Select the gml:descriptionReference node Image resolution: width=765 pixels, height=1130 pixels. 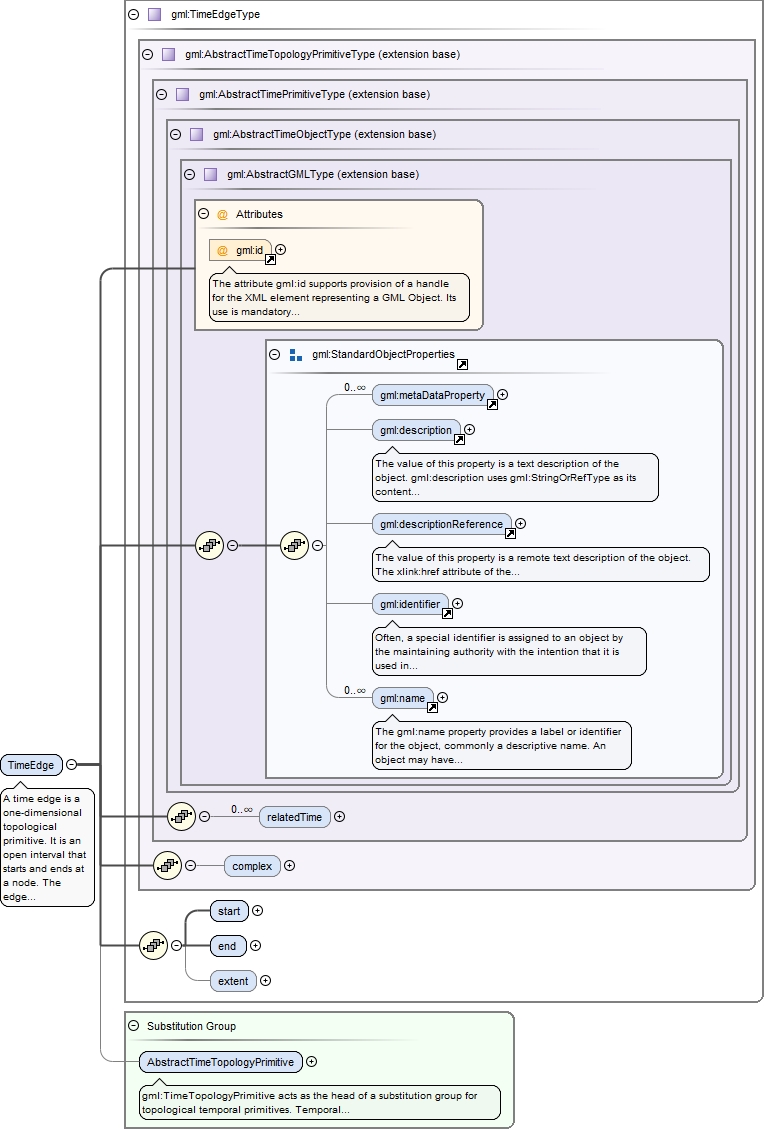[442, 524]
